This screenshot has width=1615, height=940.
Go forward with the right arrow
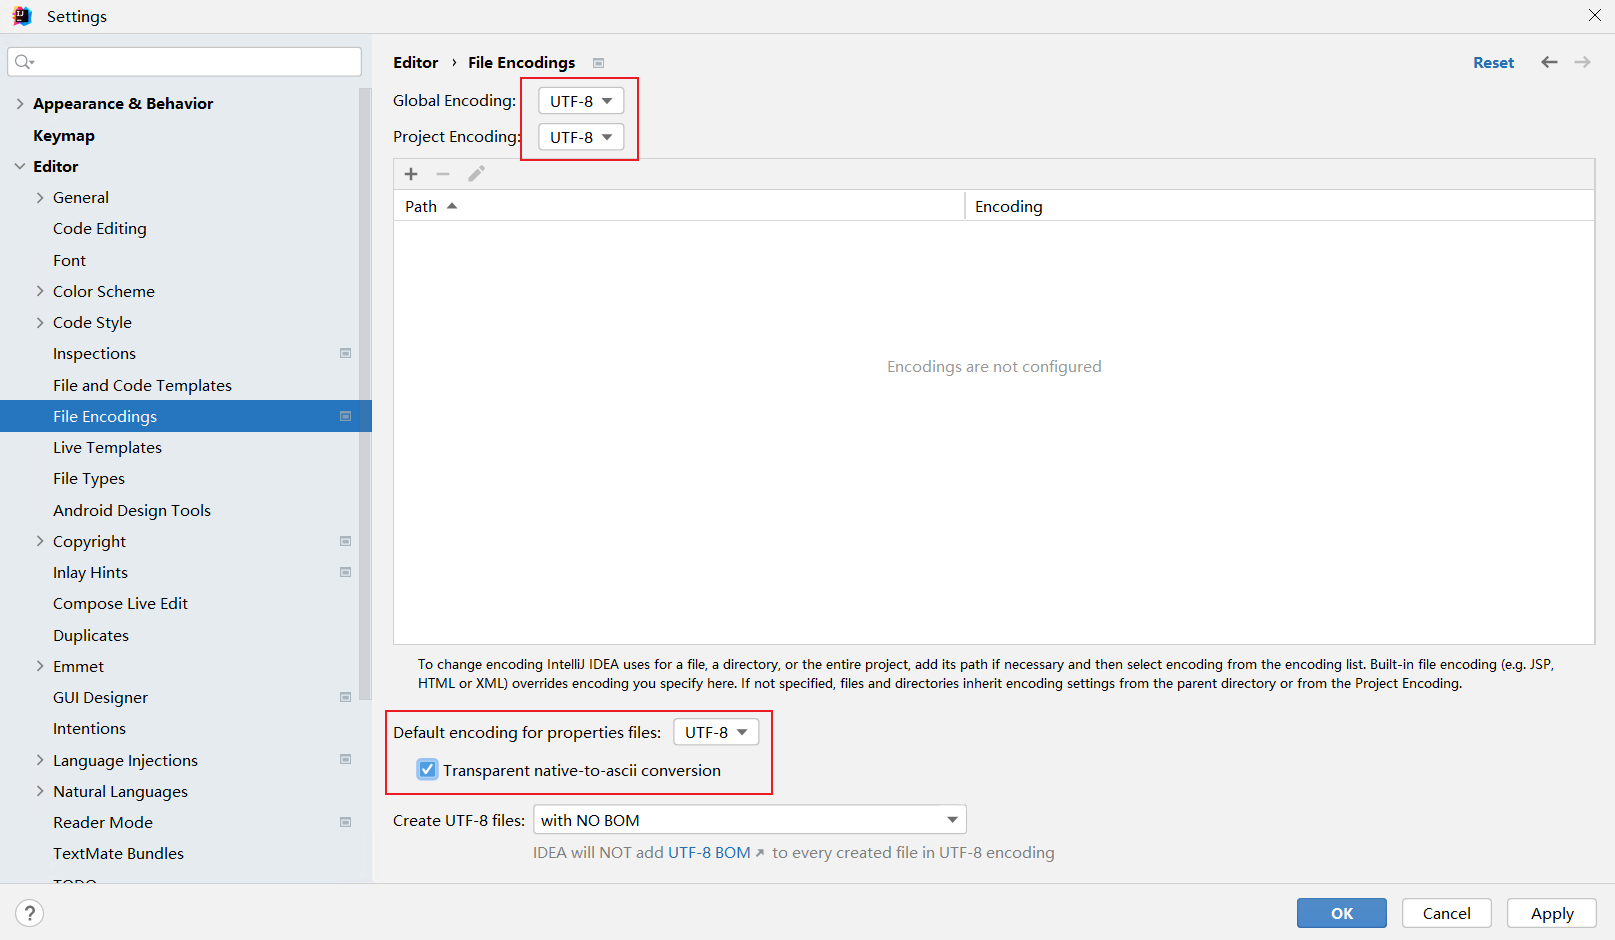[1582, 62]
